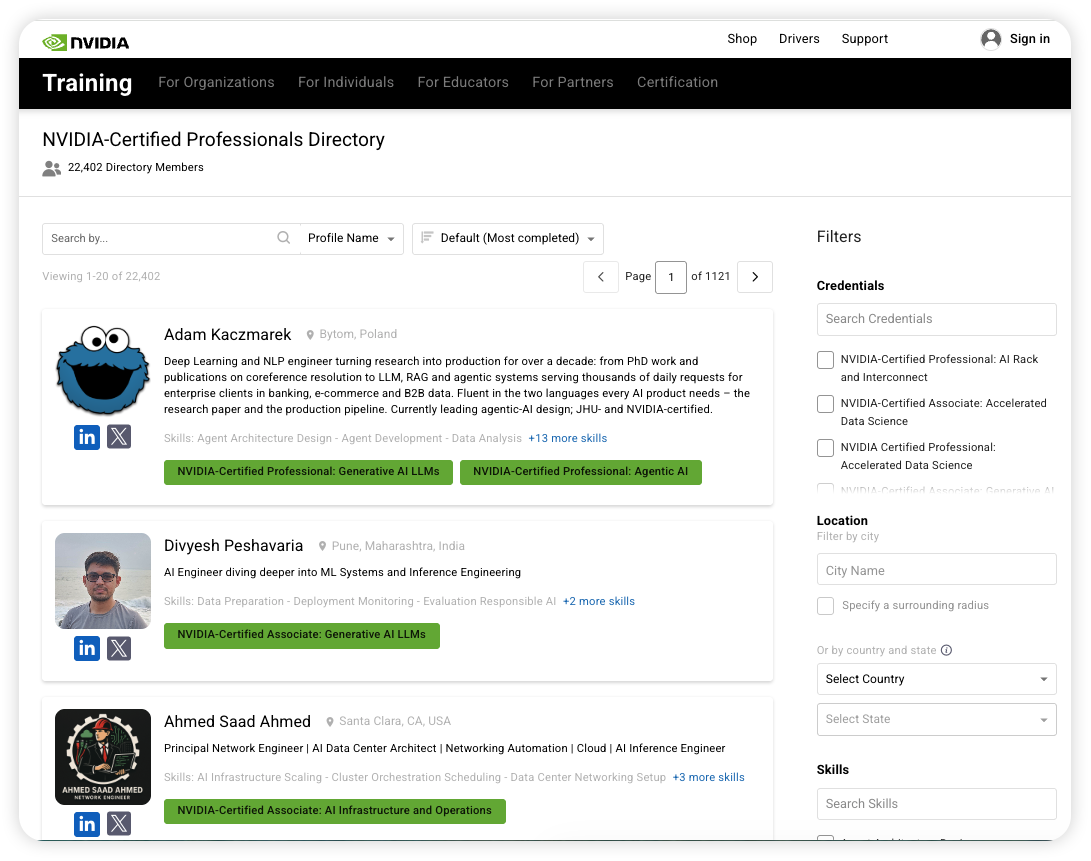Click the info icon beside country and state

point(946,650)
